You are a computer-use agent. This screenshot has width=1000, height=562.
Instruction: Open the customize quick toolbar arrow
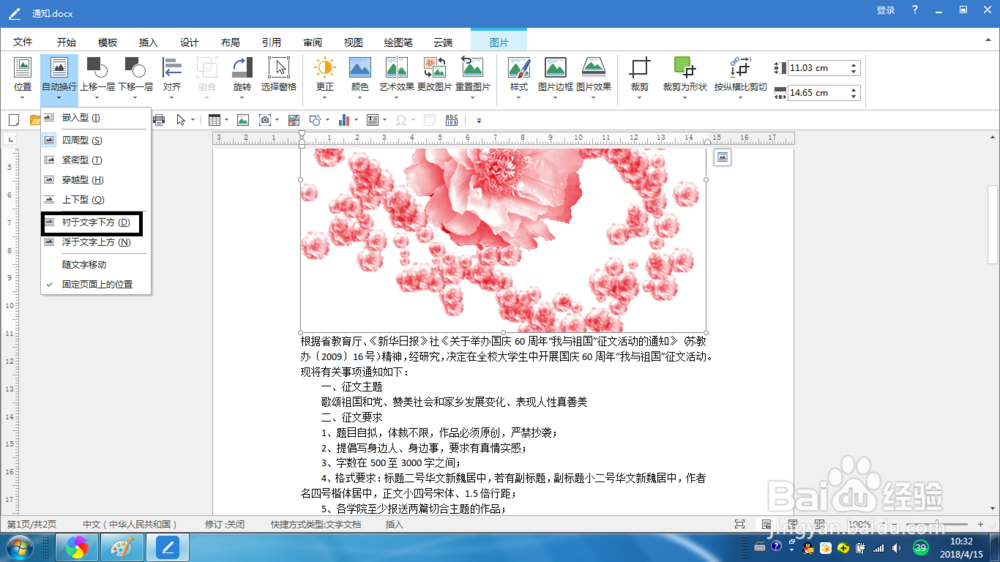479,120
